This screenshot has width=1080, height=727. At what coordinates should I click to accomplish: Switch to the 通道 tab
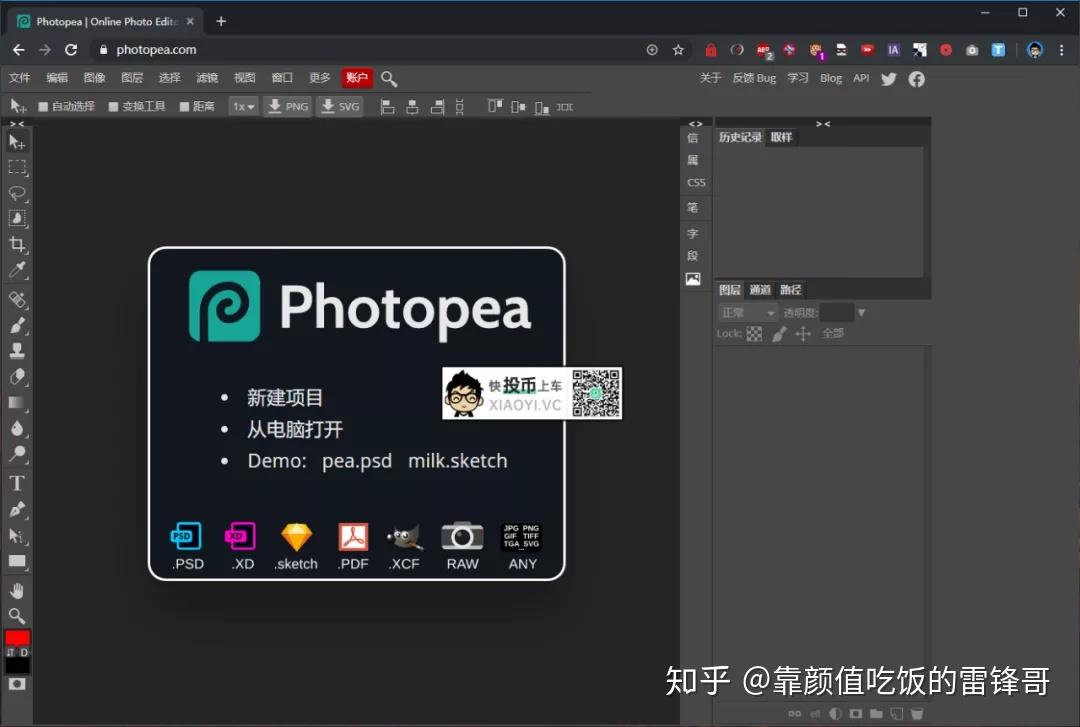tap(760, 289)
